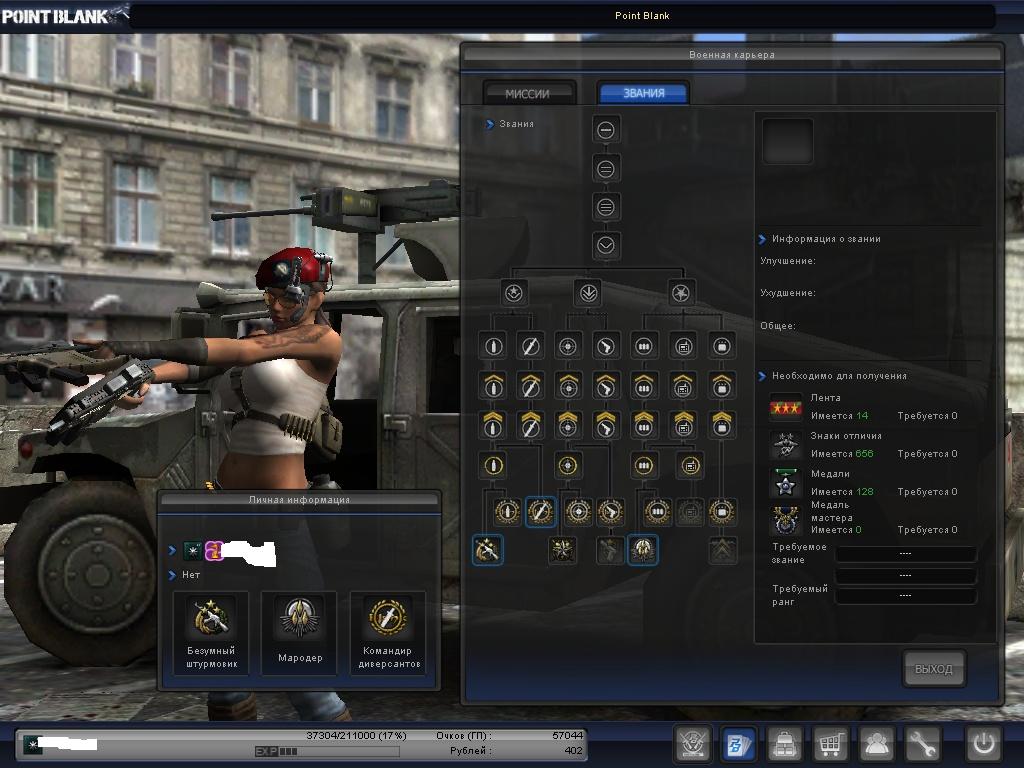The image size is (1024, 768).
Task: Click the Медали star medal icon
Action: tap(786, 483)
